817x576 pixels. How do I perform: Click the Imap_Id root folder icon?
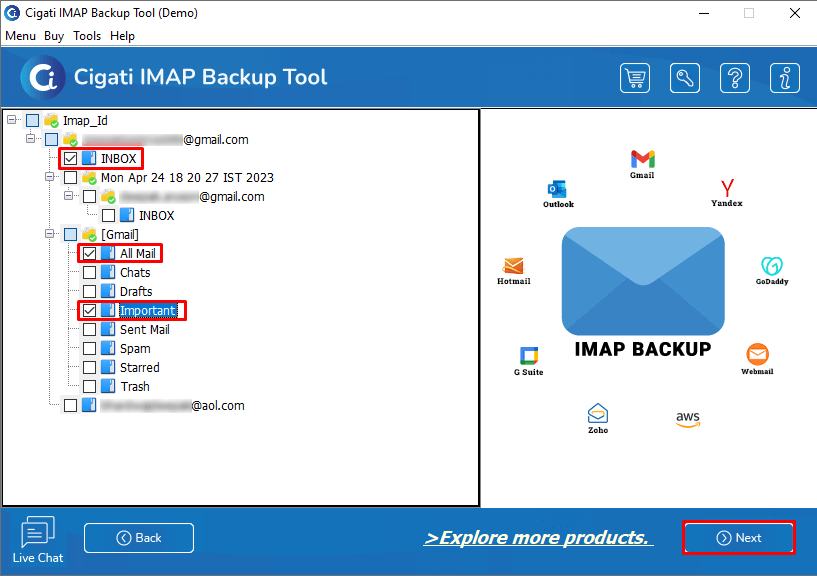[x=51, y=121]
